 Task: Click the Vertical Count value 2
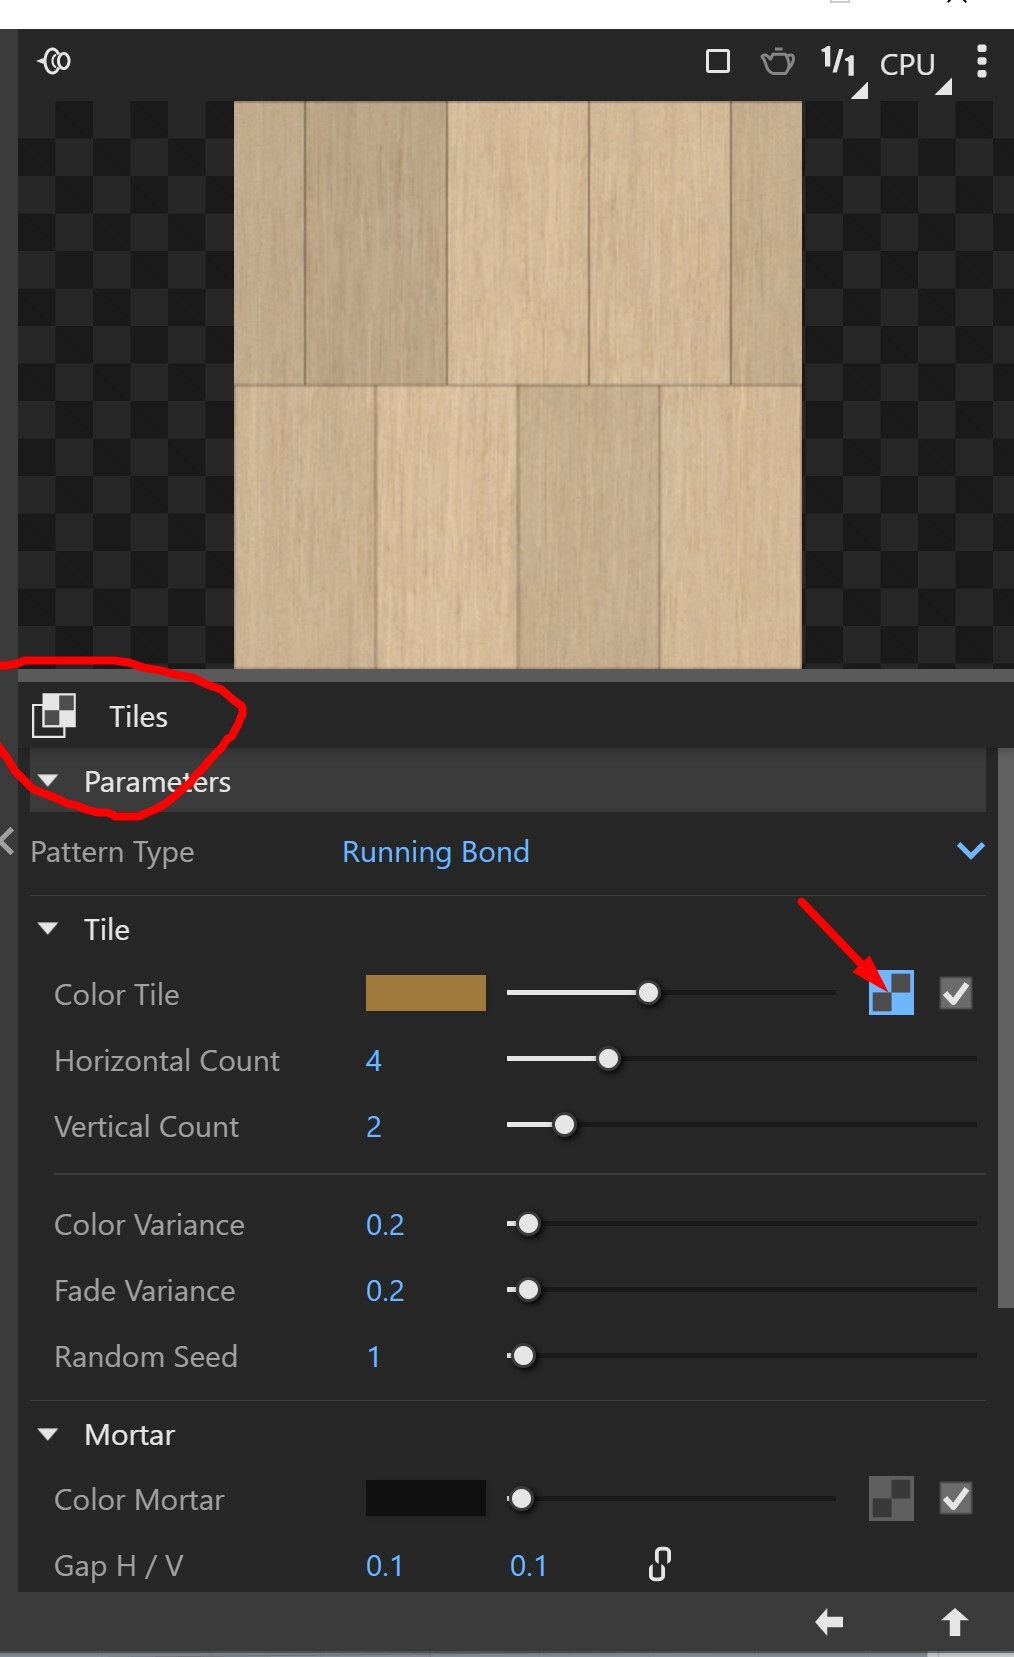pyautogui.click(x=374, y=1127)
